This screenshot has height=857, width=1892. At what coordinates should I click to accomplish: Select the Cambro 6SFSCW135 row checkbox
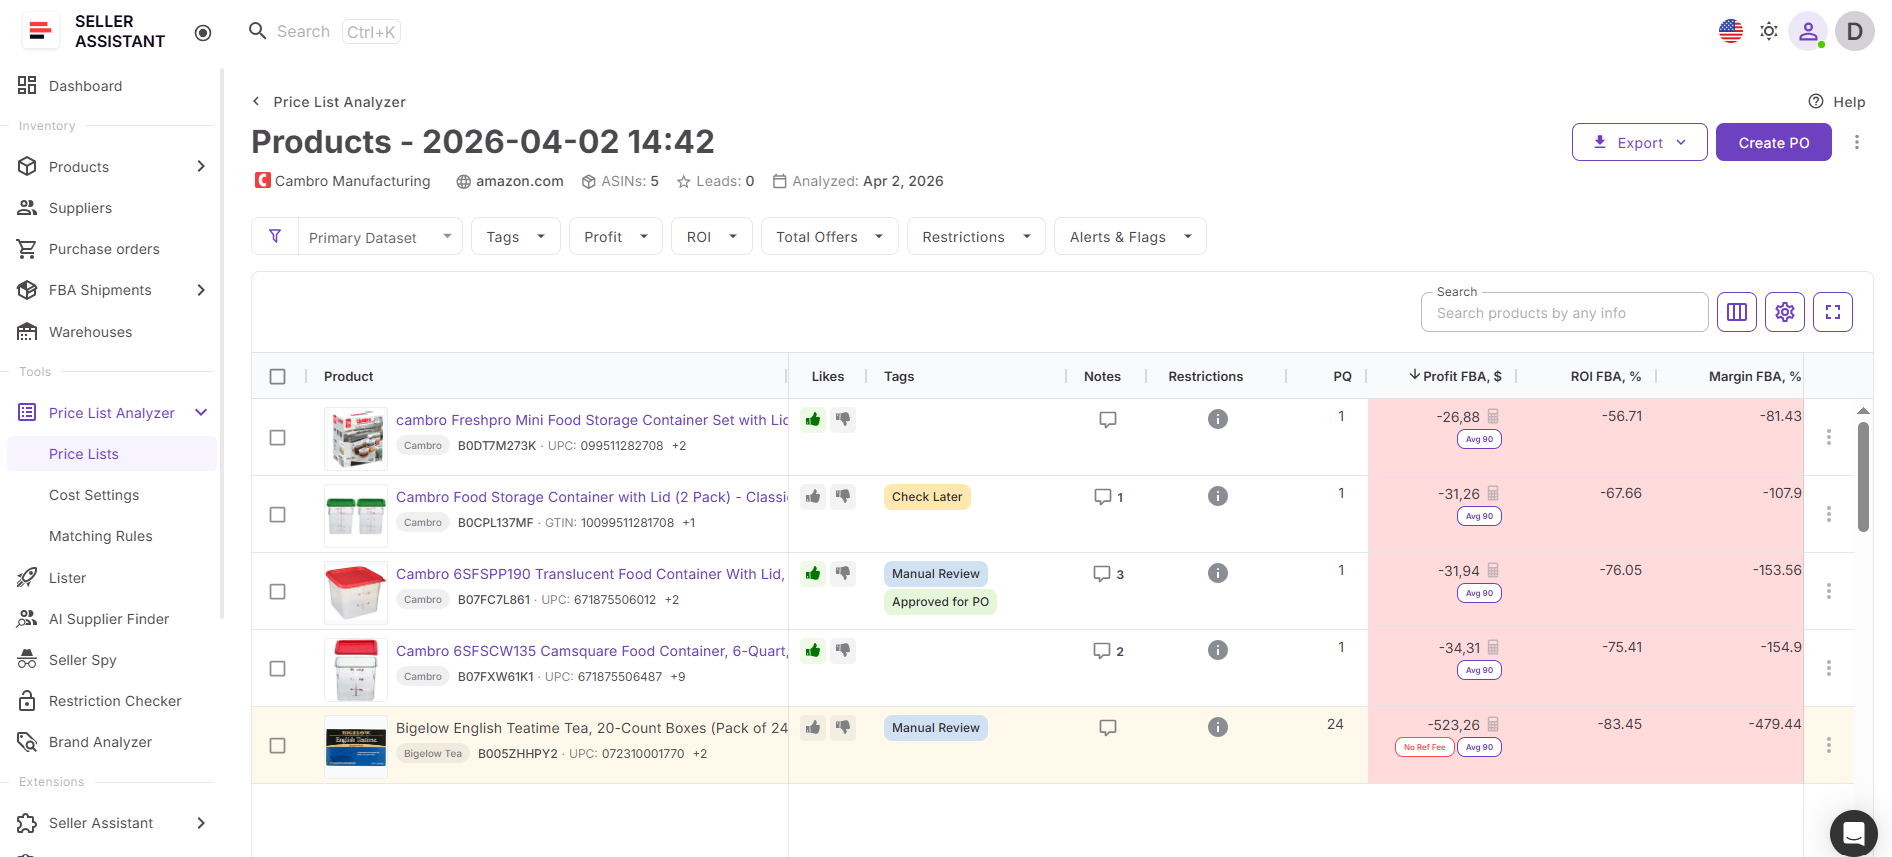(x=278, y=669)
